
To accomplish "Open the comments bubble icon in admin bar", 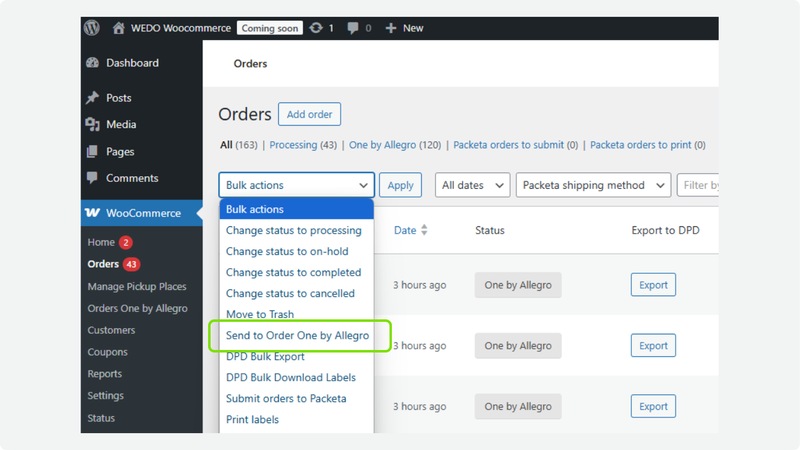I will (353, 28).
